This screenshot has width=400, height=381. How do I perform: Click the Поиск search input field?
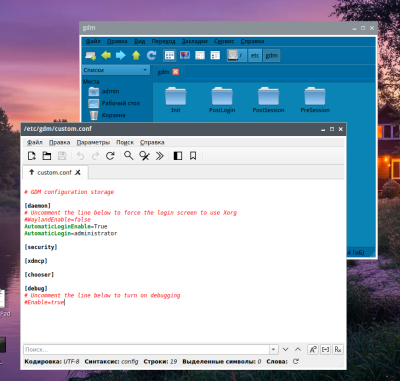click(146, 349)
